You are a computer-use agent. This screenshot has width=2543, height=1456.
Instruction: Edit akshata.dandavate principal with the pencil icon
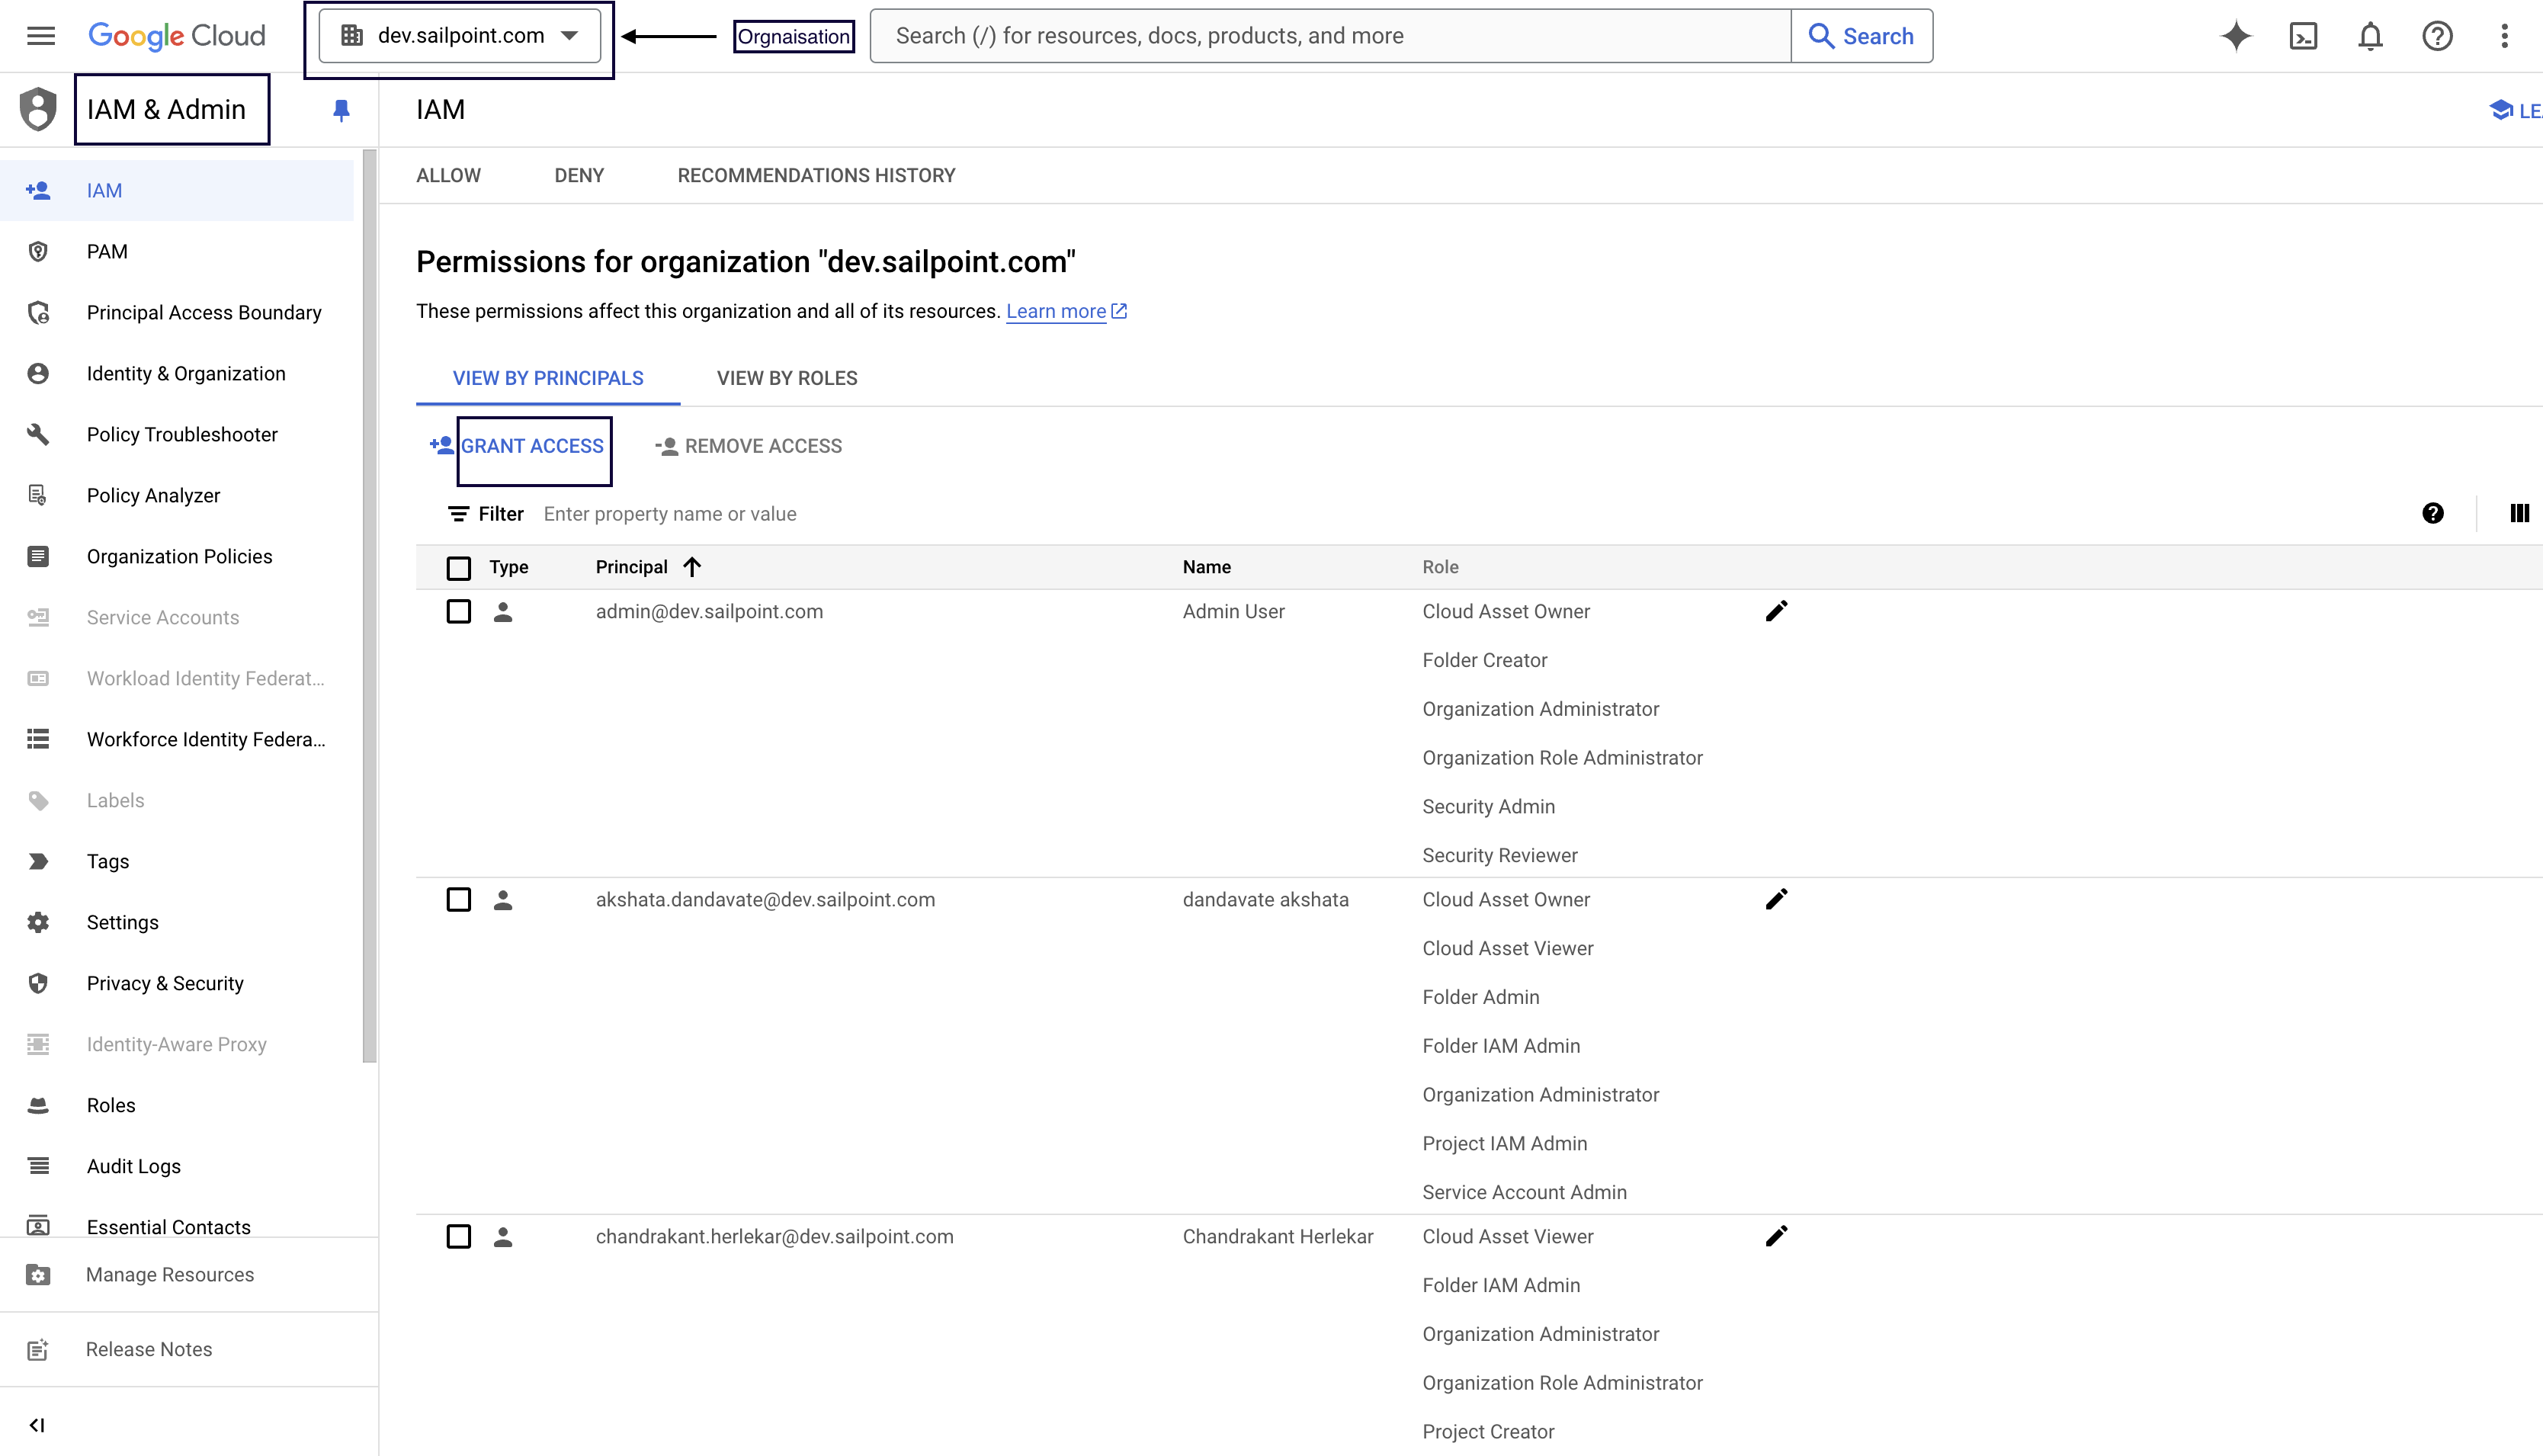[1776, 899]
